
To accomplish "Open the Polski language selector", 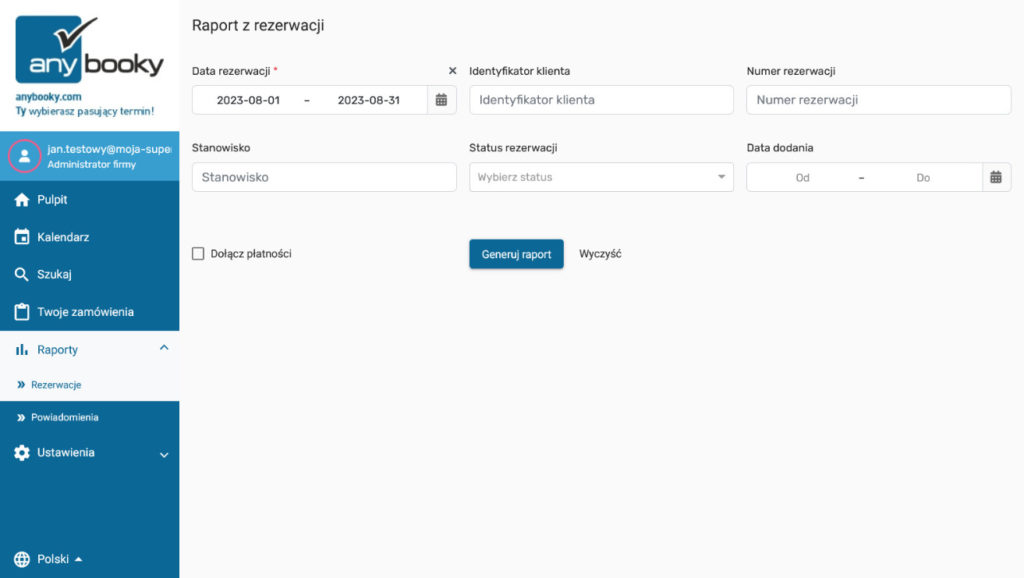I will pyautogui.click(x=59, y=559).
